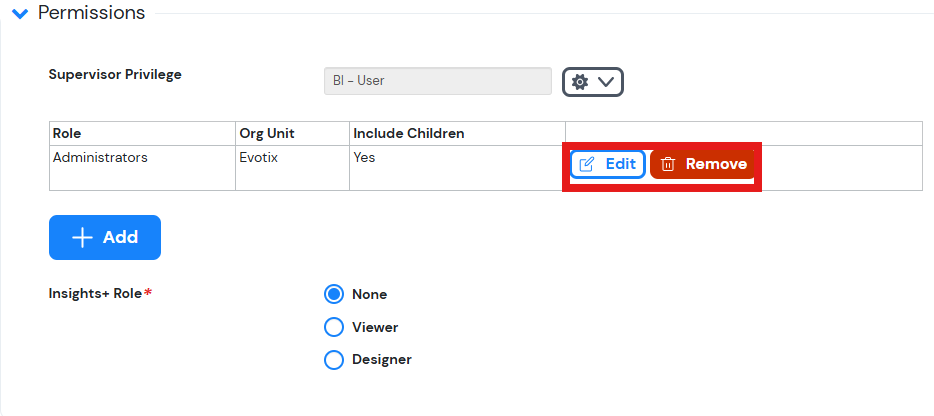Screen dimensions: 934x416
Task: Click the gear icon beside Supervisor Privilege
Action: 580,82
